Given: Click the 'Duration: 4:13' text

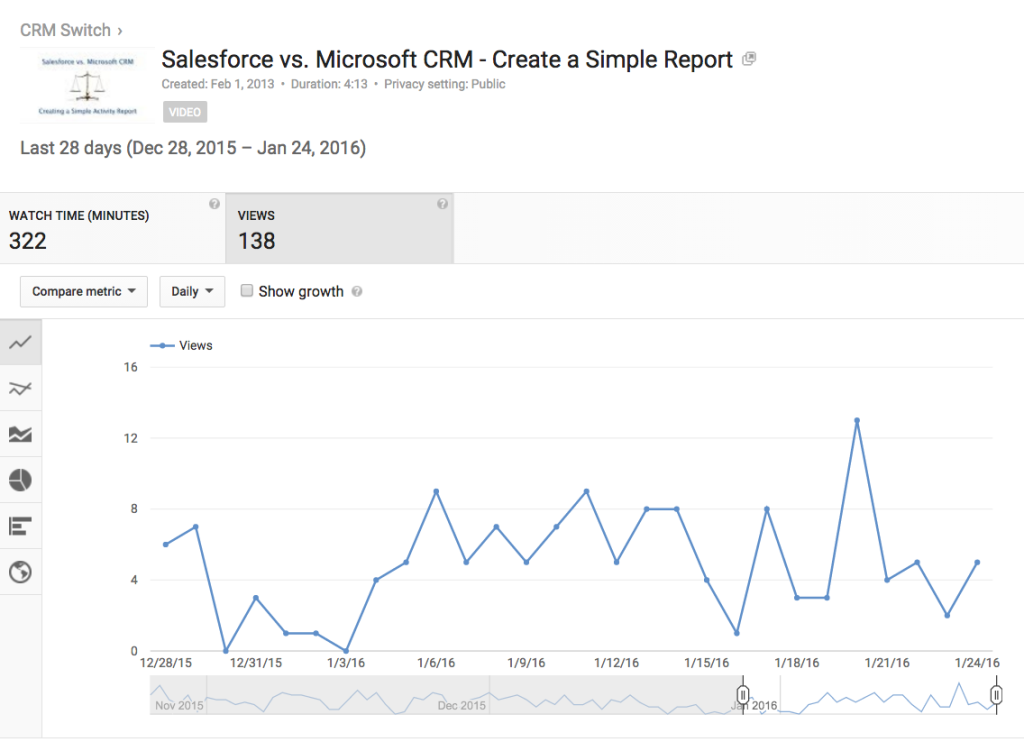Looking at the screenshot, I should 329,84.
